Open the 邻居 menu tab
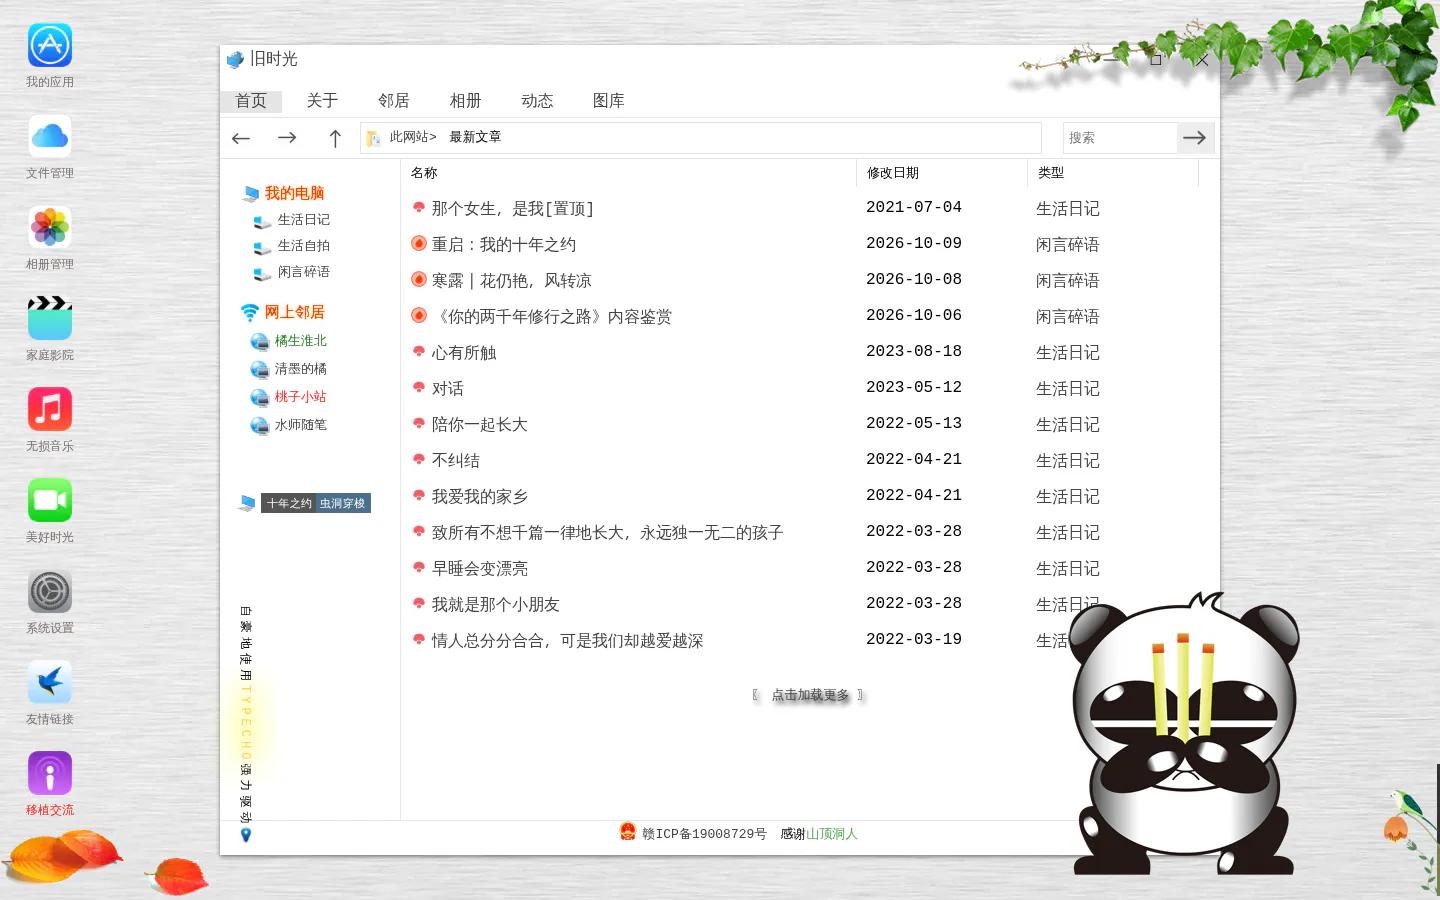This screenshot has width=1440, height=900. click(394, 101)
